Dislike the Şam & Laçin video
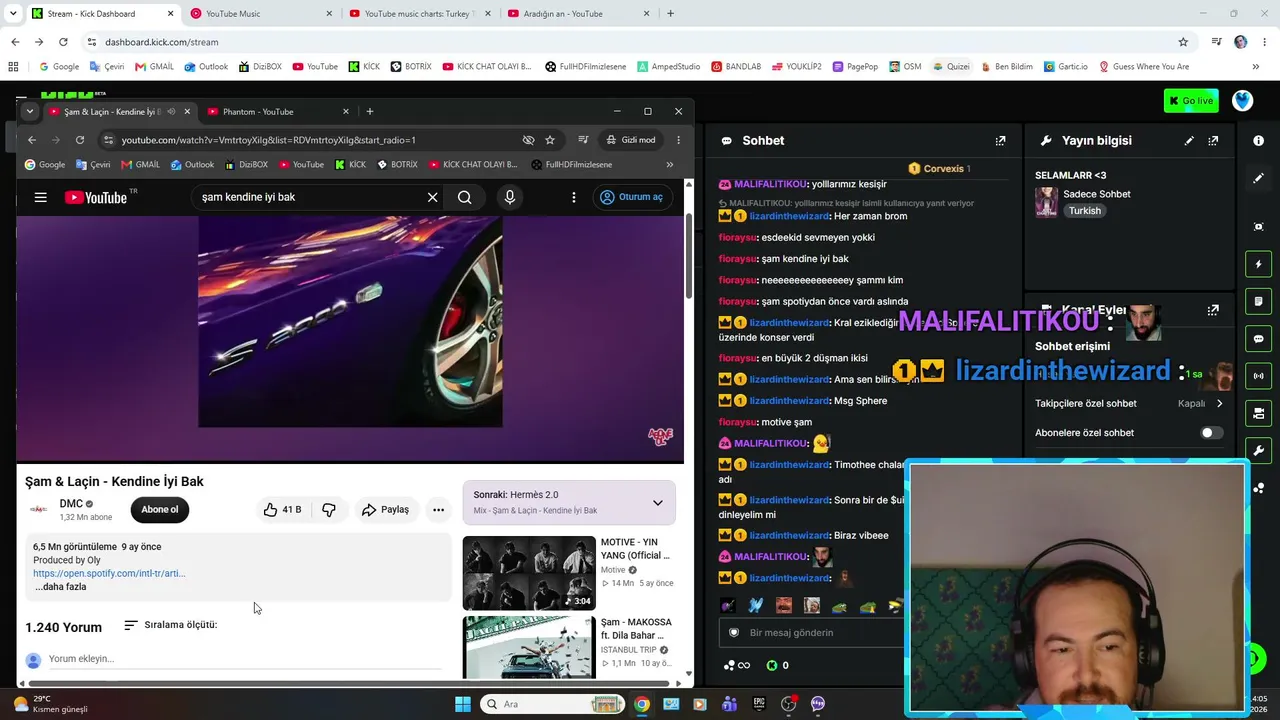This screenshot has width=1280, height=720. point(328,510)
